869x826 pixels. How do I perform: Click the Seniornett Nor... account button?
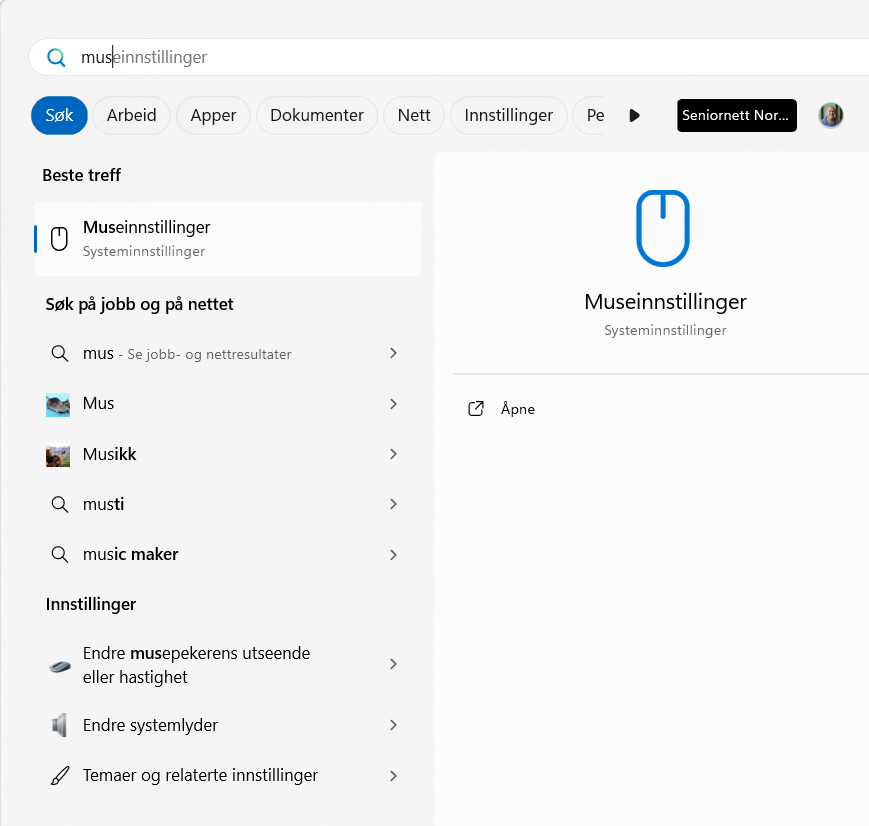[736, 115]
